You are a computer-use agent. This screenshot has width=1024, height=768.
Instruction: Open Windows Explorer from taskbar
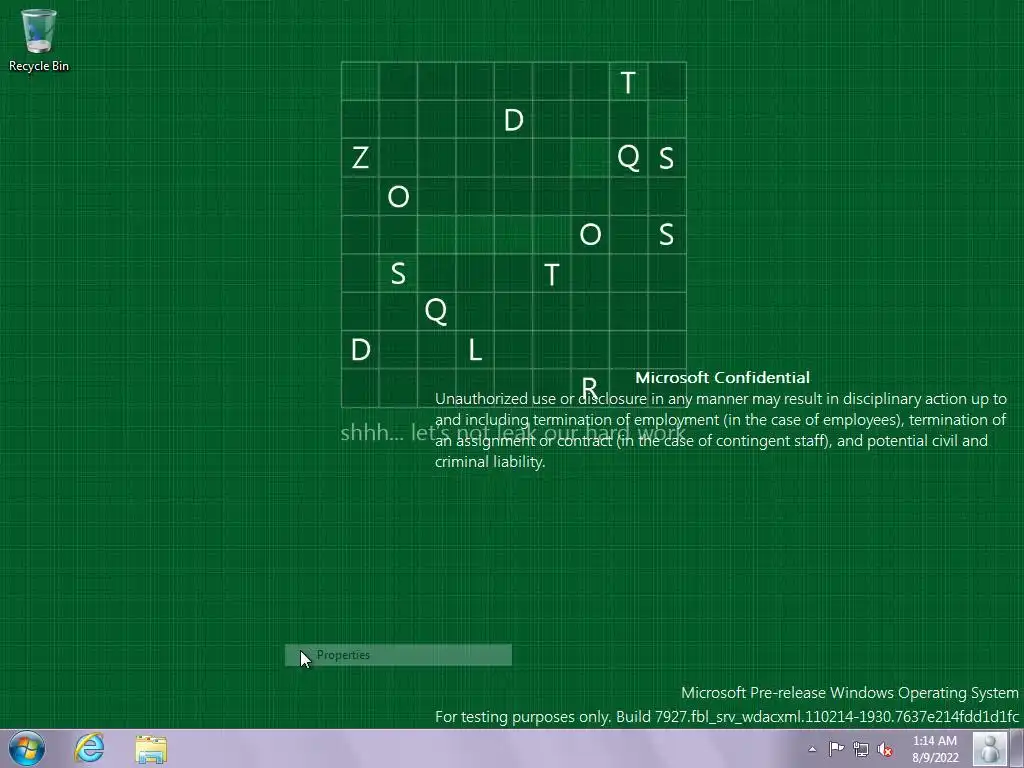click(x=151, y=748)
